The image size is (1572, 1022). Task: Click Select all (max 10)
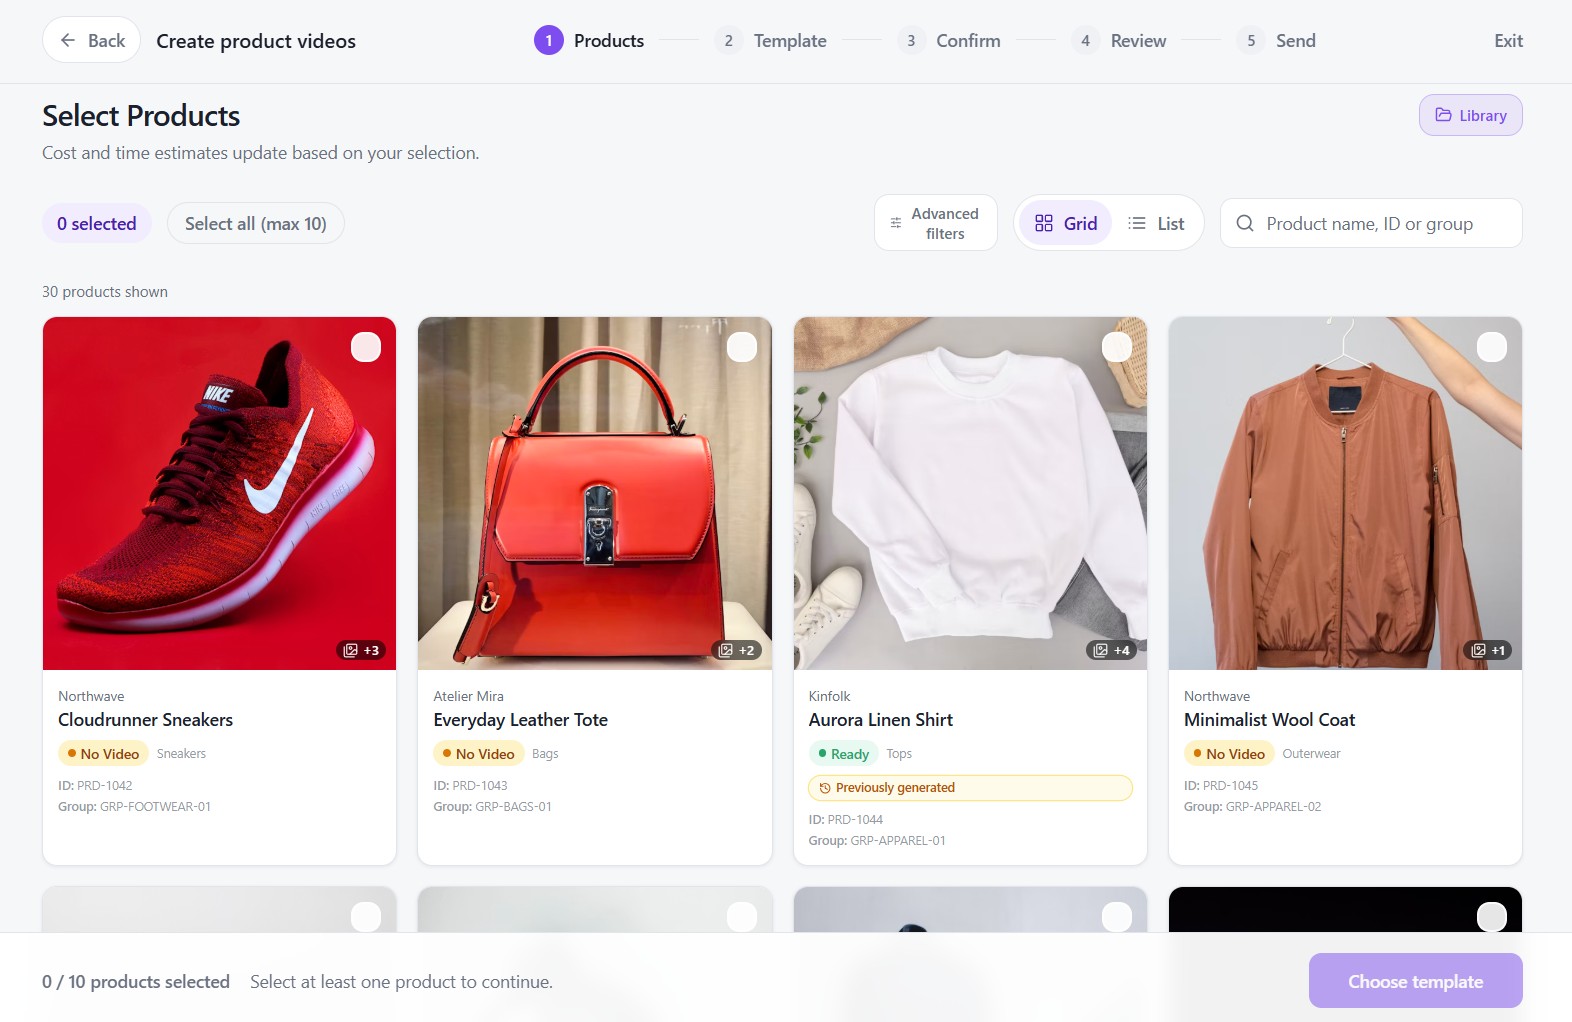(x=256, y=223)
